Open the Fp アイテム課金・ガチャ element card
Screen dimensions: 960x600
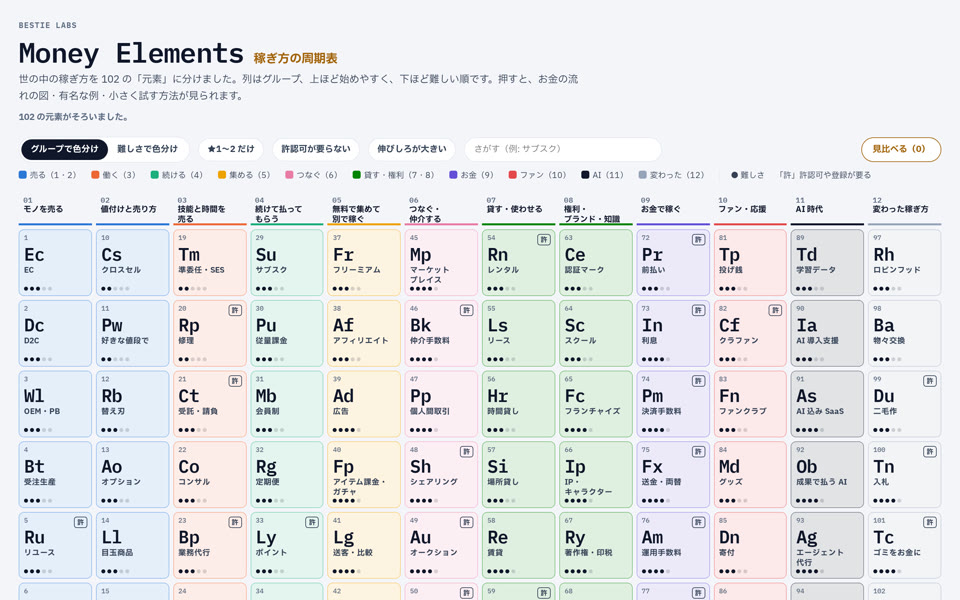(x=364, y=474)
